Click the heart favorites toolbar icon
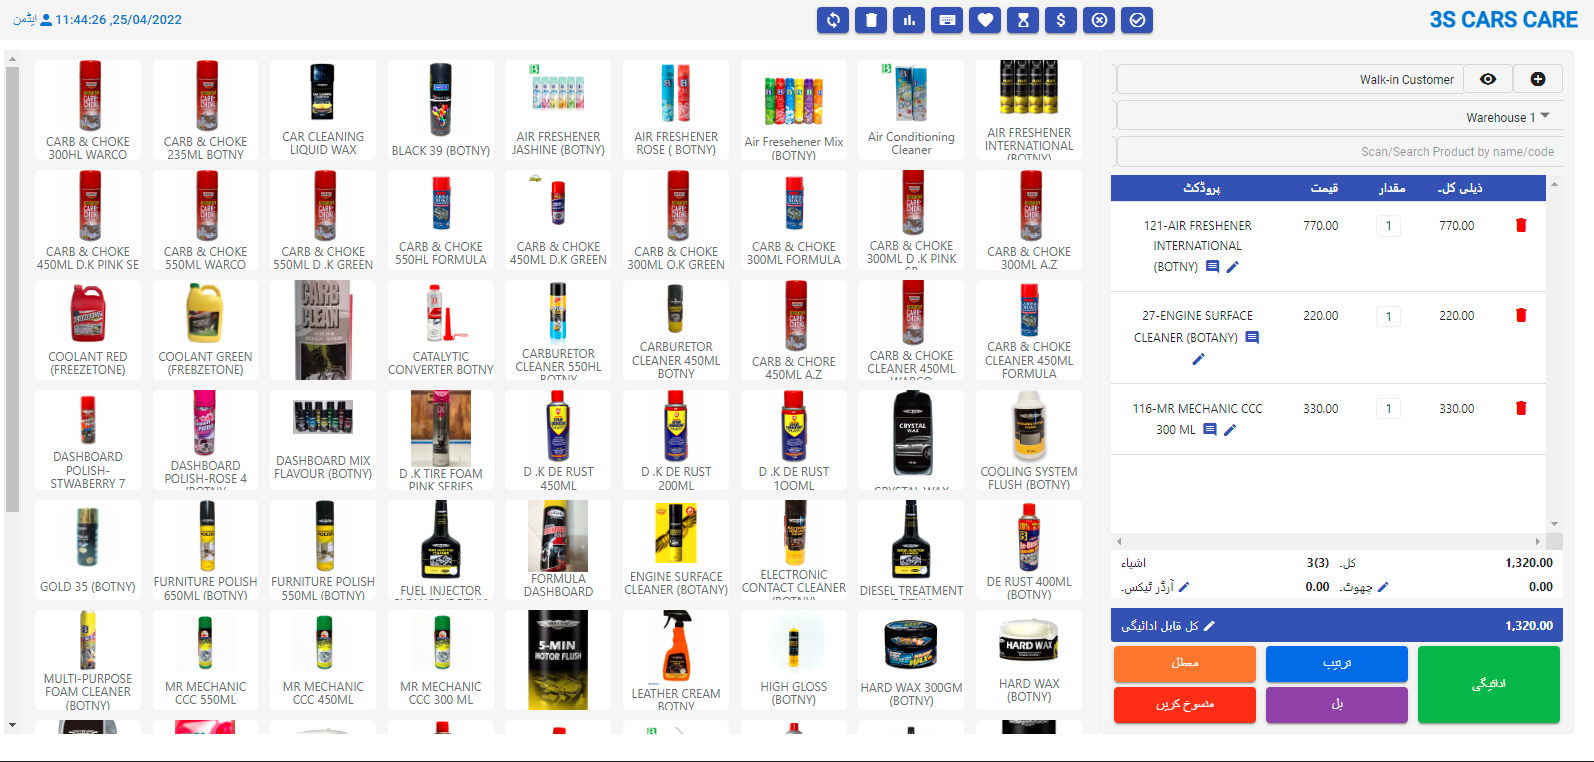 (985, 20)
